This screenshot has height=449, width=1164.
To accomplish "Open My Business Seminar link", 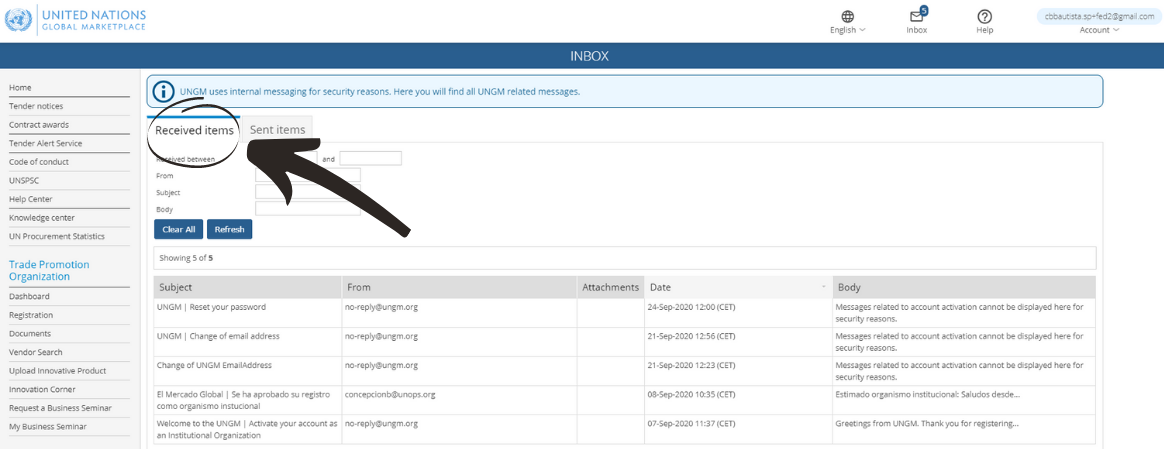I will click(x=48, y=426).
